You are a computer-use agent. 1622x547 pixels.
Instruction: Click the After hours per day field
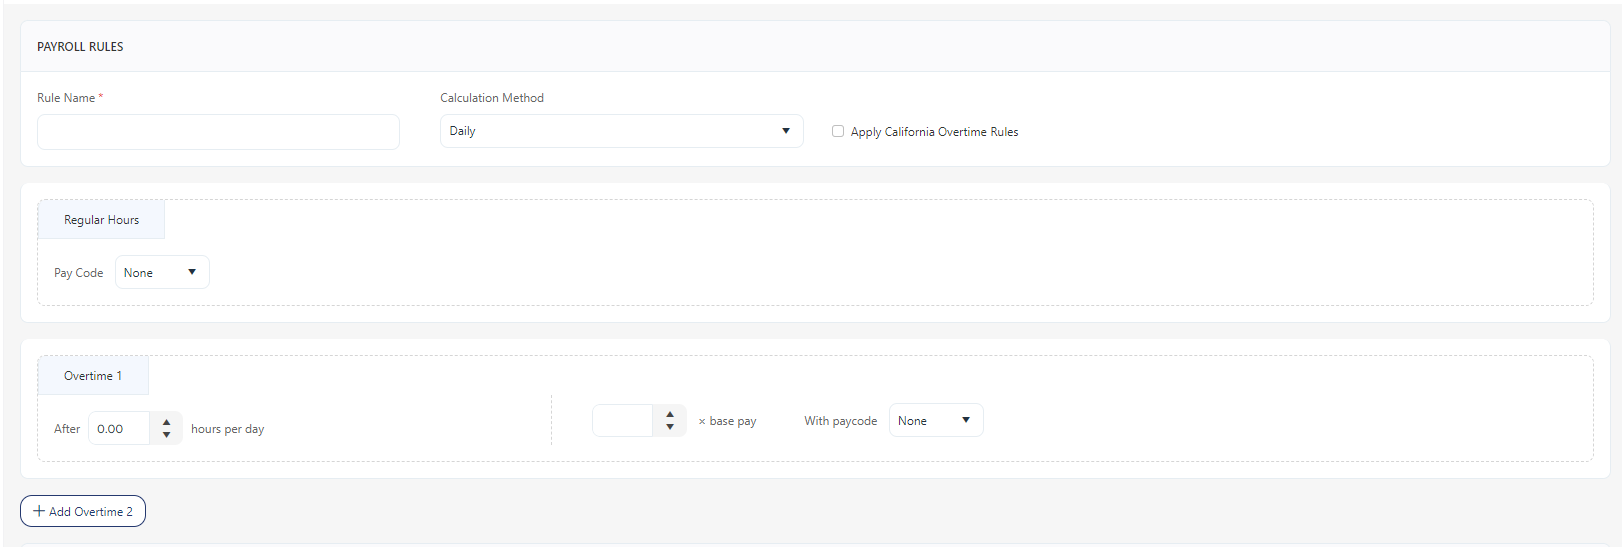[x=119, y=429]
